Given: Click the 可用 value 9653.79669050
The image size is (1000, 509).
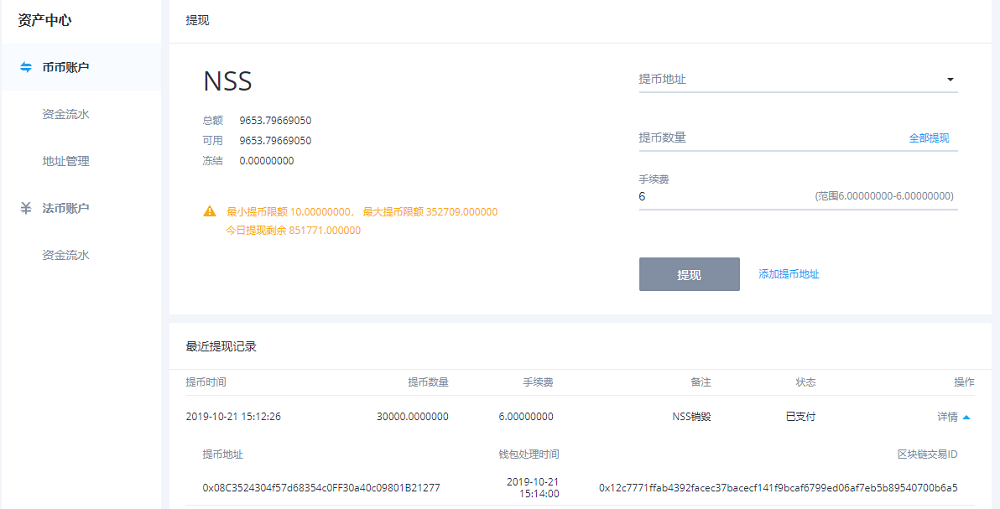Looking at the screenshot, I should [x=276, y=140].
